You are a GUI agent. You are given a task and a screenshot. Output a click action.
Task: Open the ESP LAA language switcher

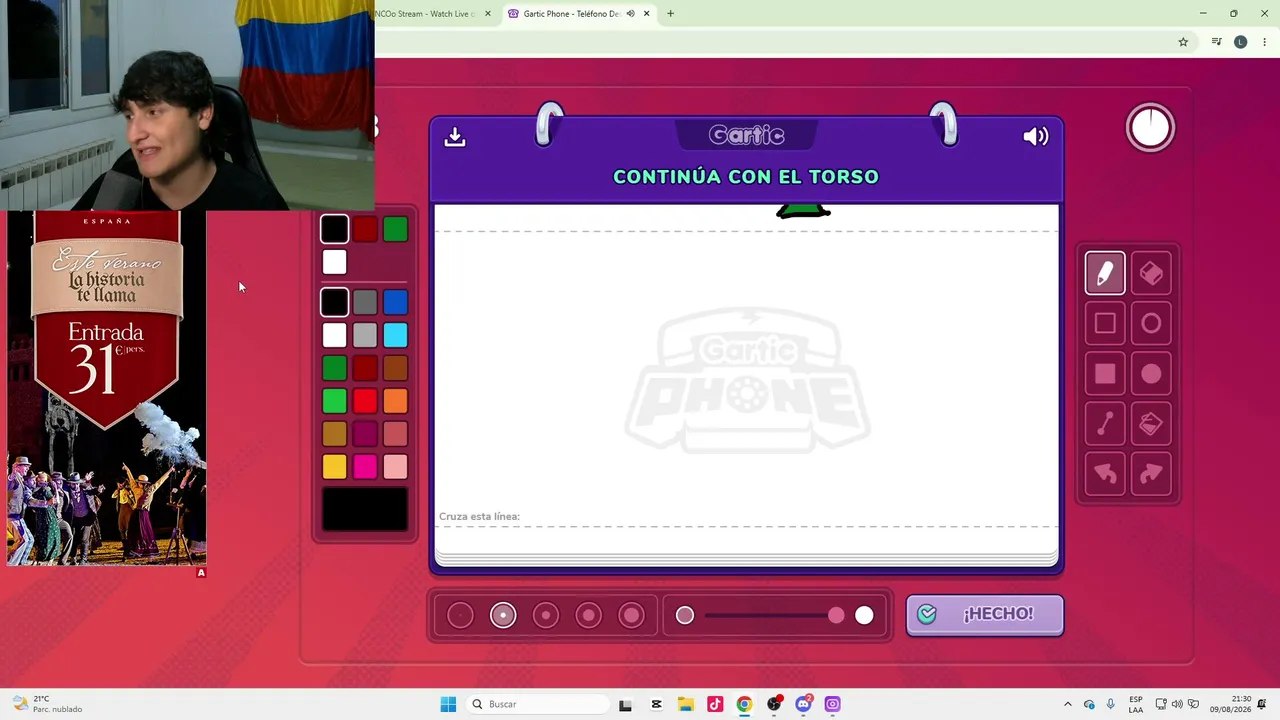1136,704
